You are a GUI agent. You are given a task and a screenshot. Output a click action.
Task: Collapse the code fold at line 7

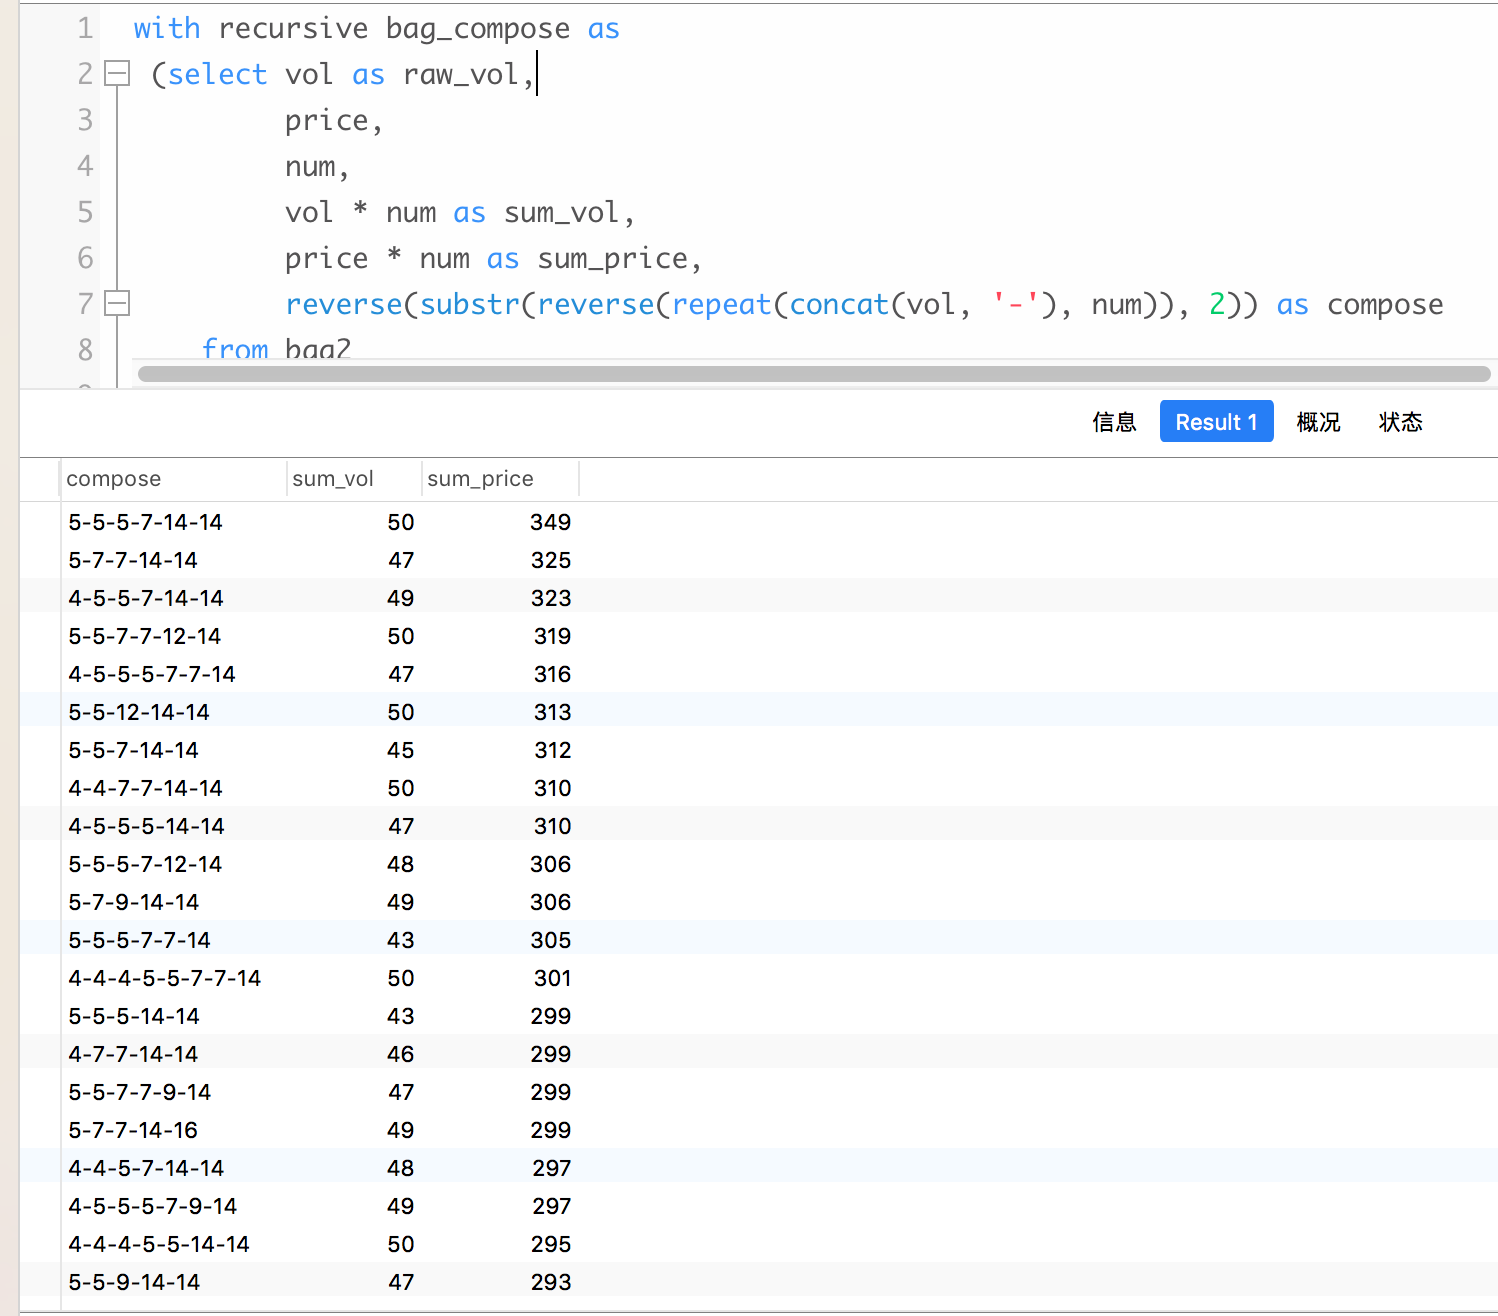(118, 303)
